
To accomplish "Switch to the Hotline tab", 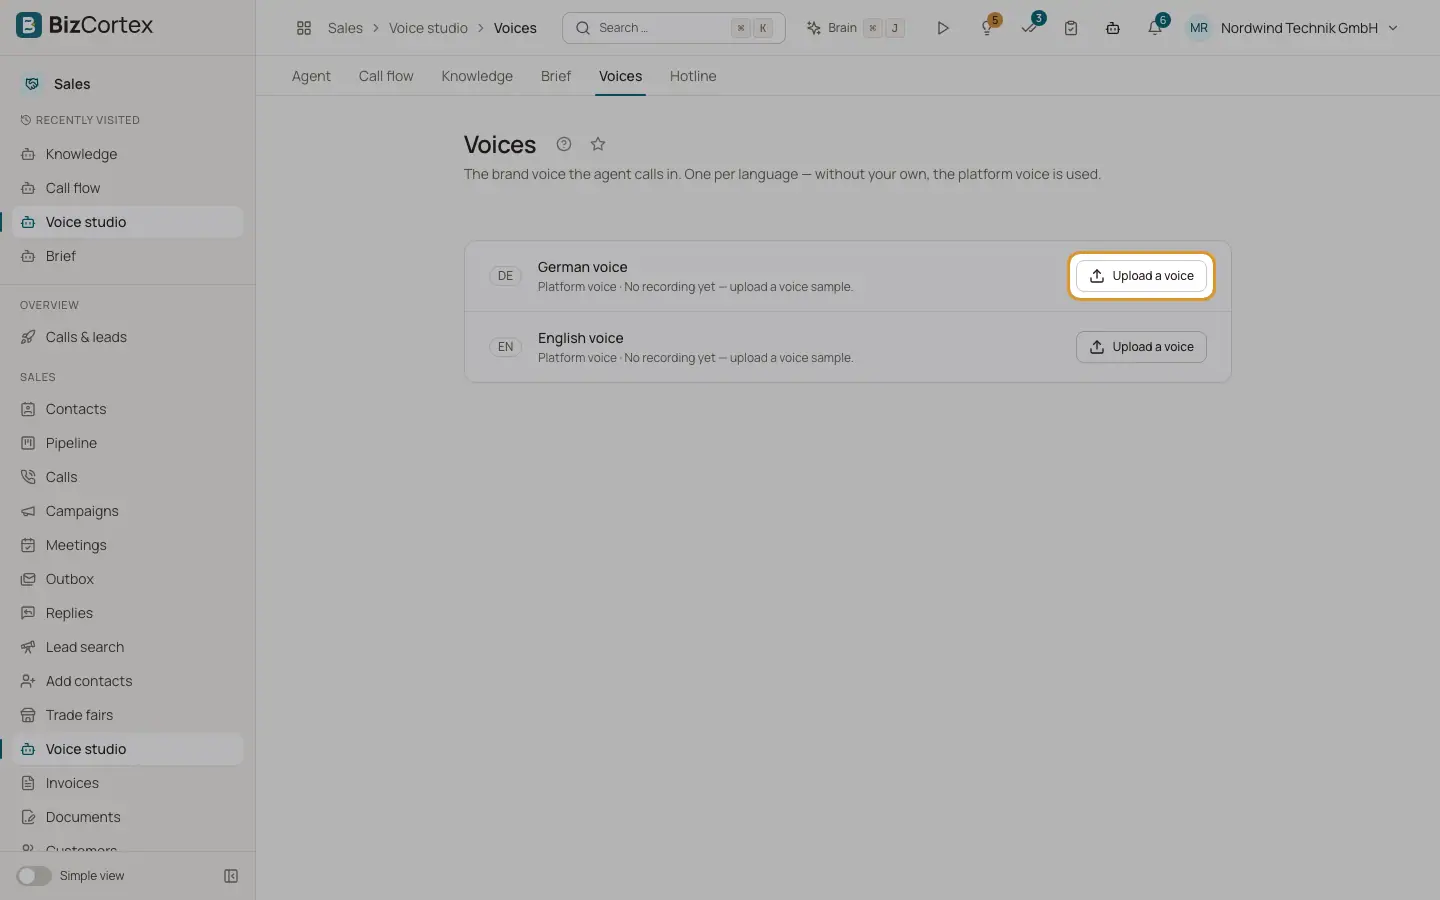I will coord(693,76).
